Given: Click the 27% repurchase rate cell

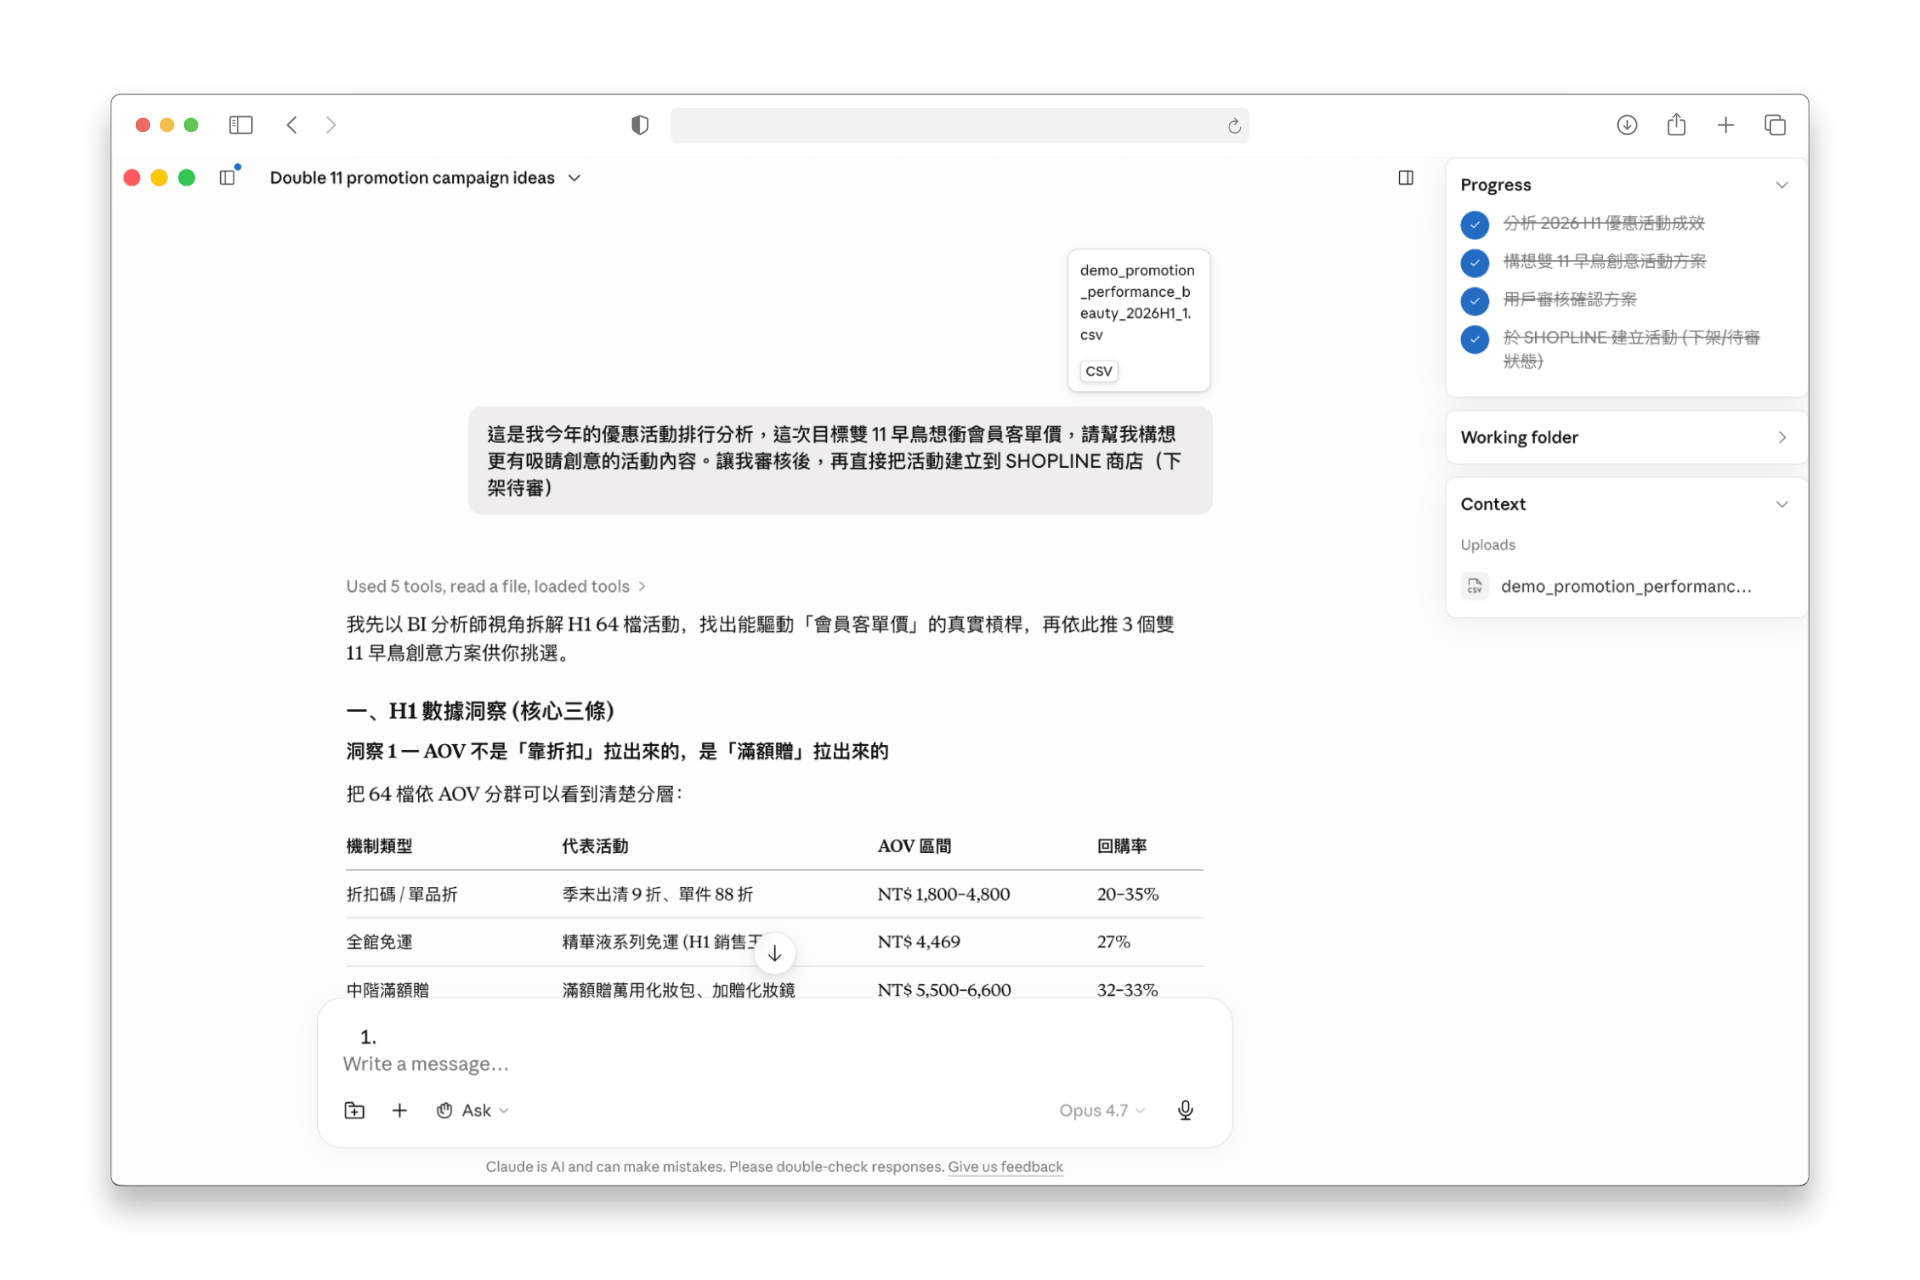Looking at the screenshot, I should [x=1114, y=942].
